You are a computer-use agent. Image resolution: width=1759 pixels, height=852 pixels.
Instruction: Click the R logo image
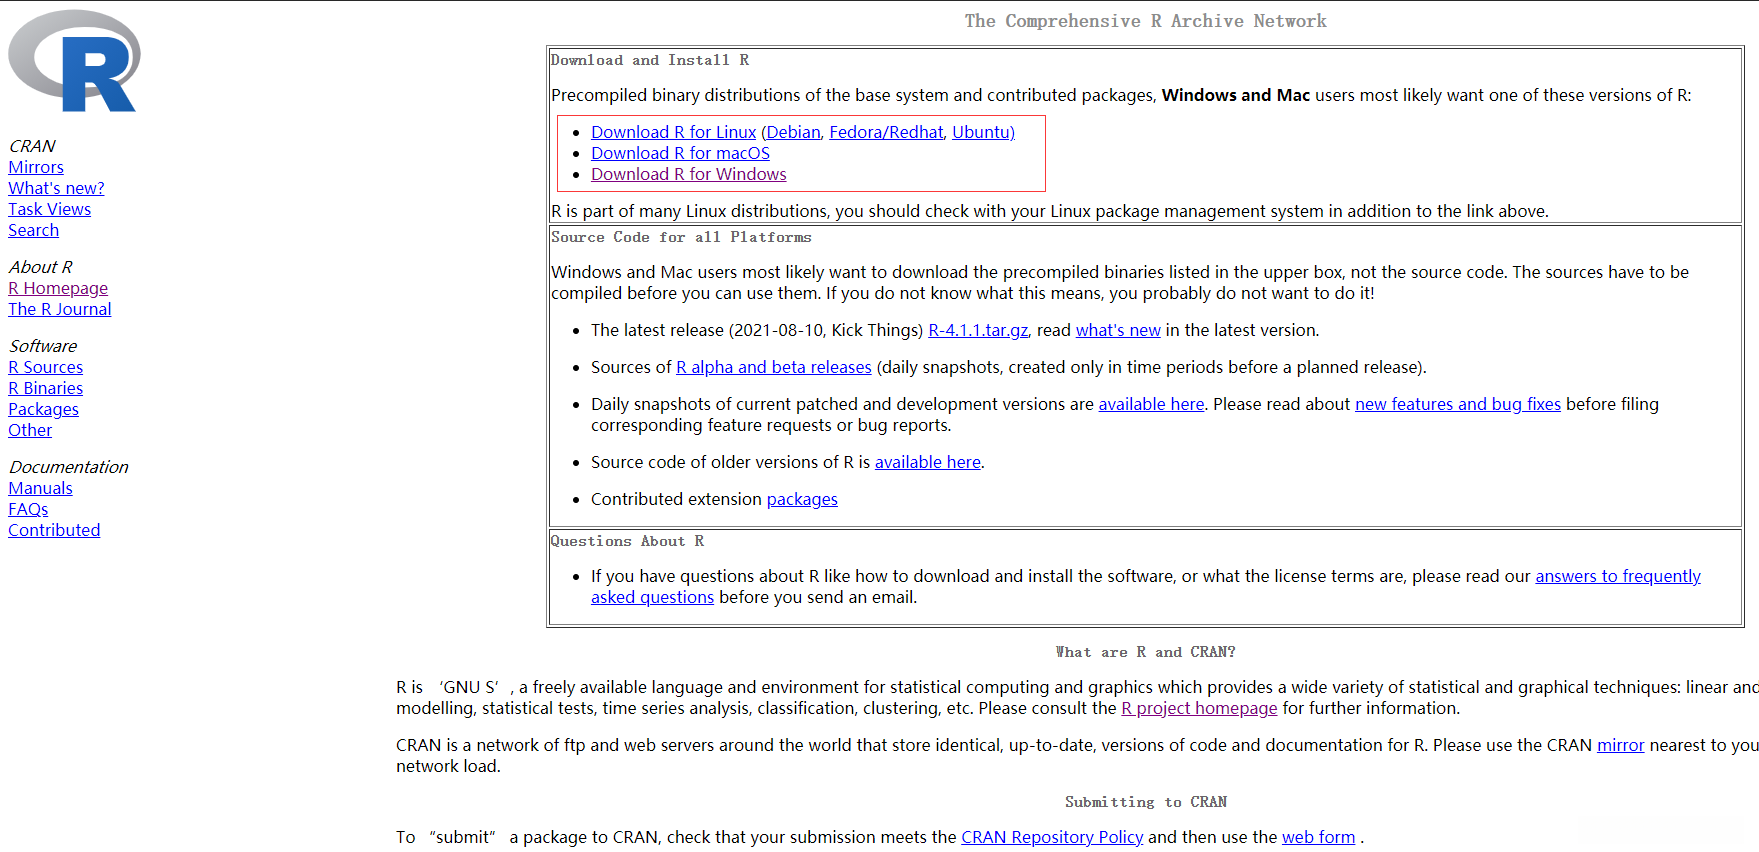click(x=74, y=61)
